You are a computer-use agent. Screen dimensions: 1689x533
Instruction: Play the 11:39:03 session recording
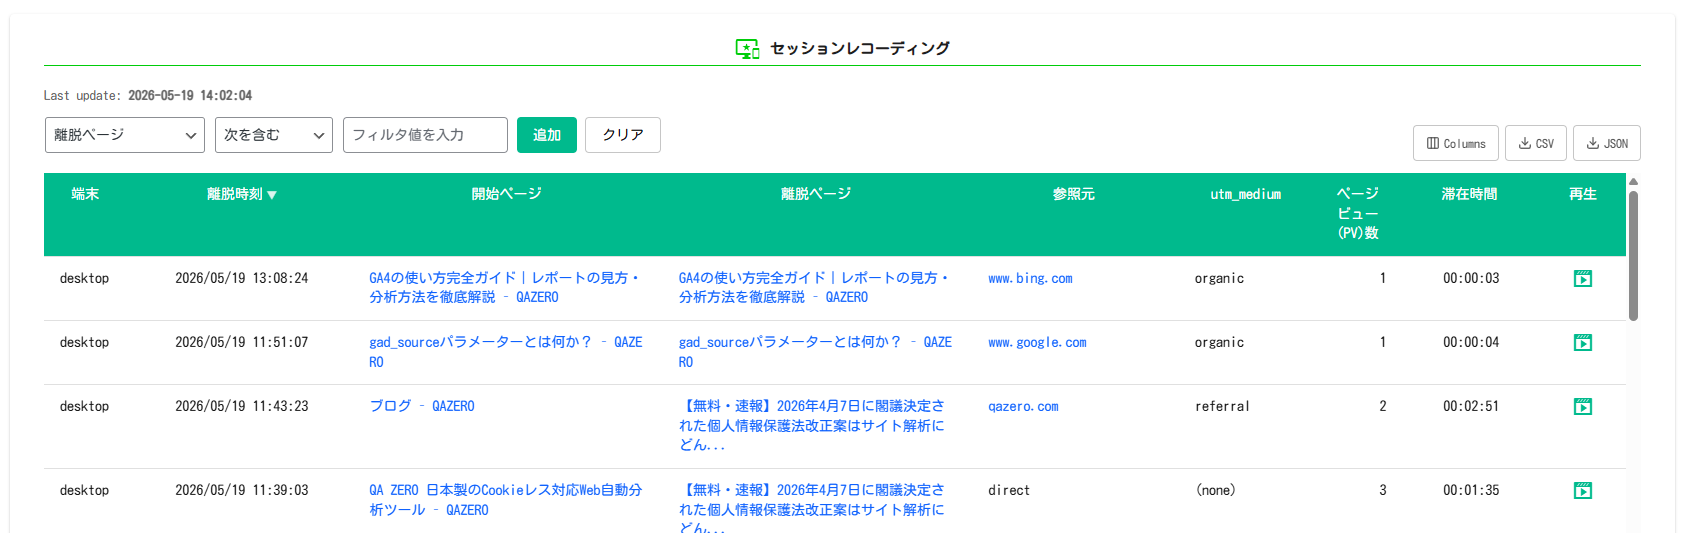tap(1582, 491)
